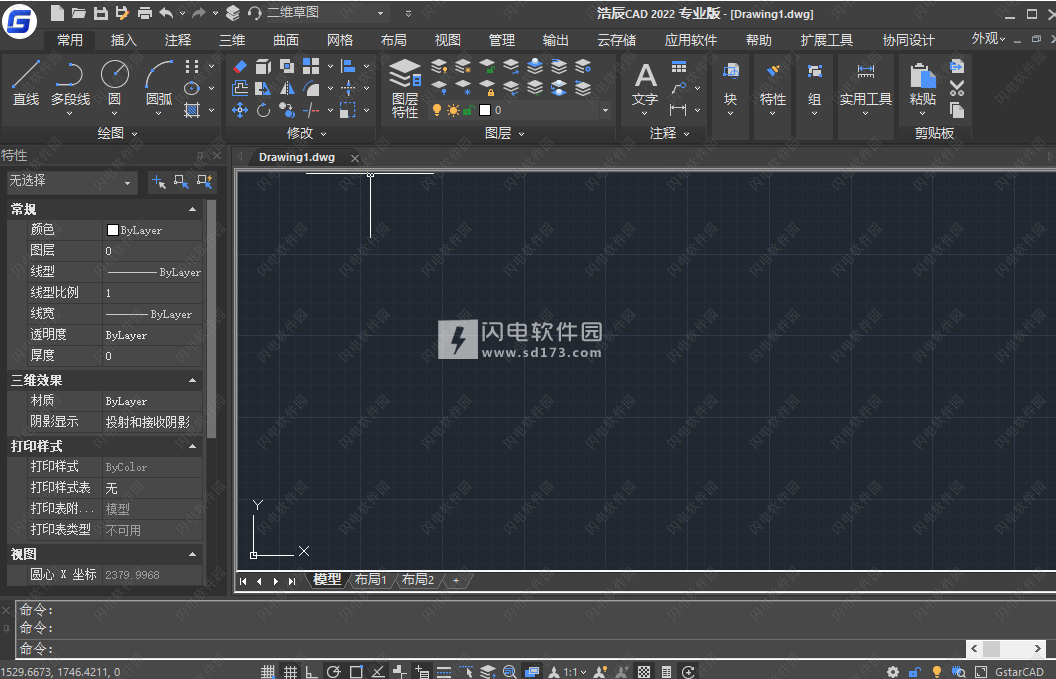1056x679 pixels.
Task: Choose the Mirror tool icon
Action: [287, 88]
